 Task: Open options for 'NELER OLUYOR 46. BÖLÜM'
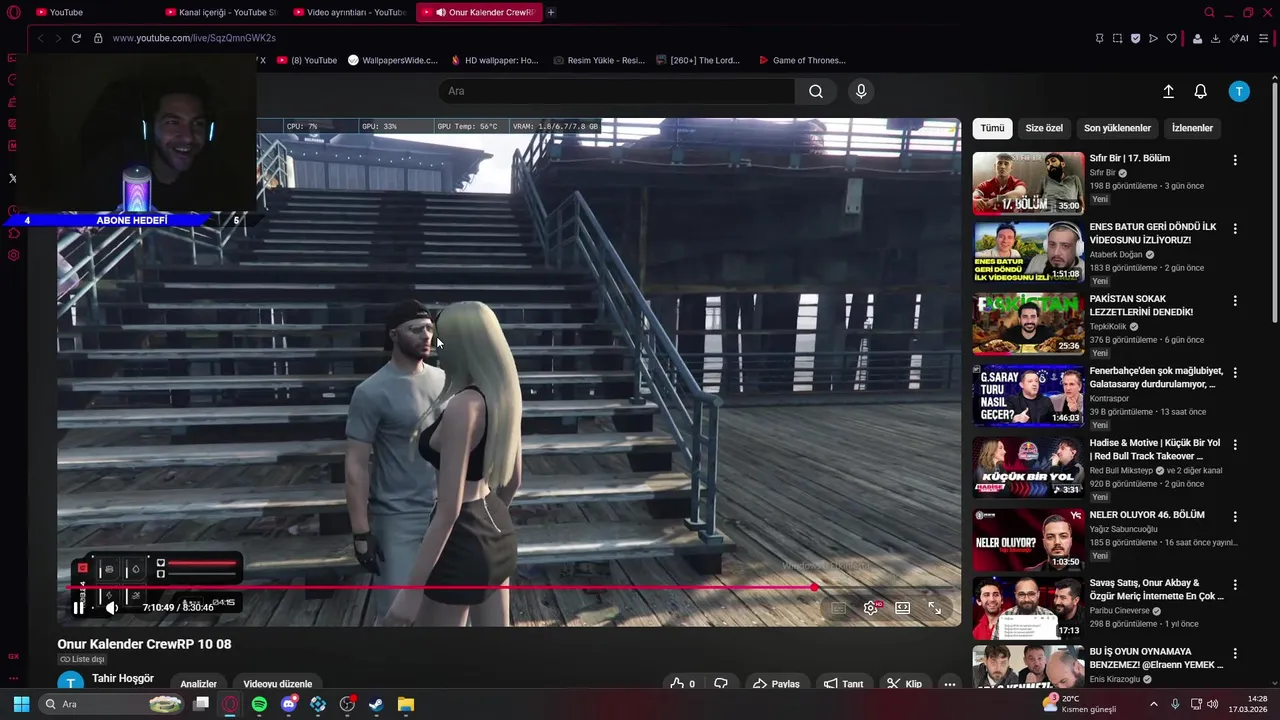pos(1235,516)
